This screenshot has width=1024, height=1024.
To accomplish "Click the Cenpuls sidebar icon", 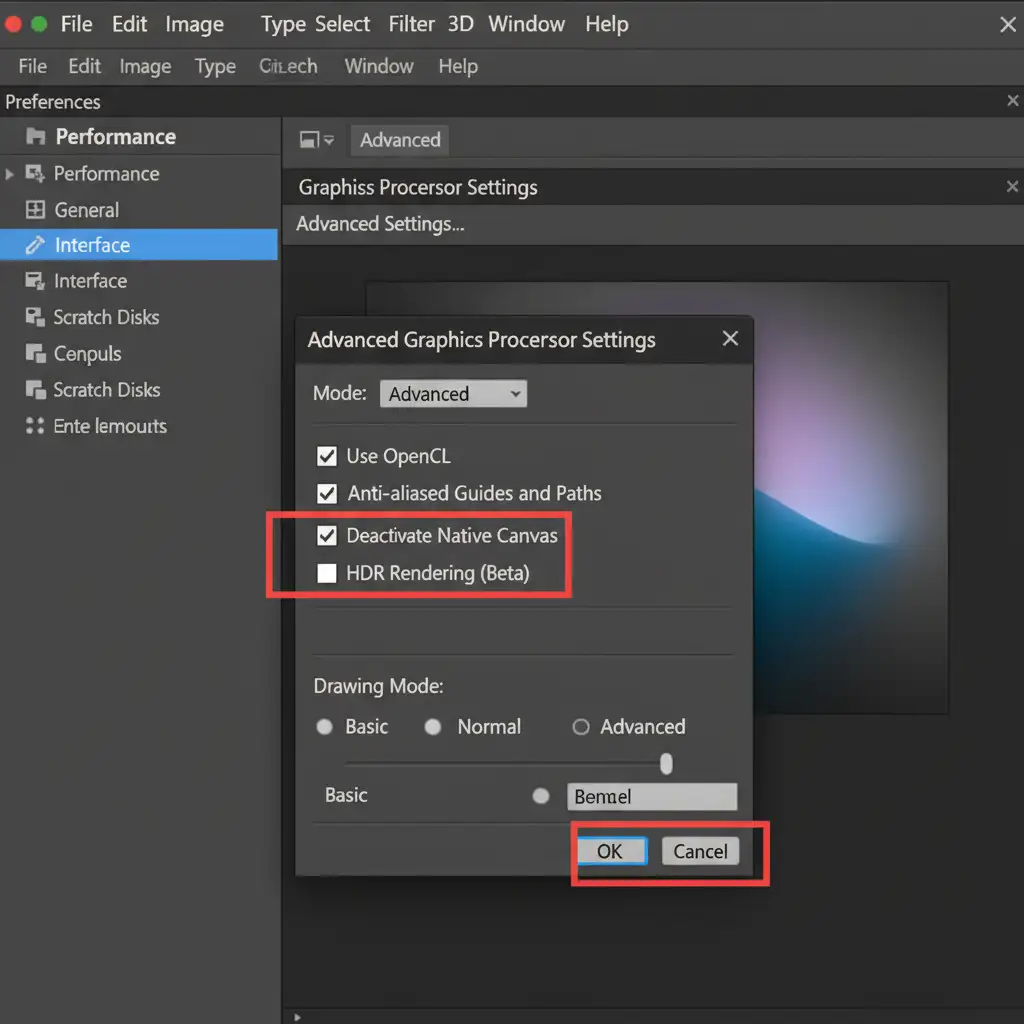I will 35,354.
